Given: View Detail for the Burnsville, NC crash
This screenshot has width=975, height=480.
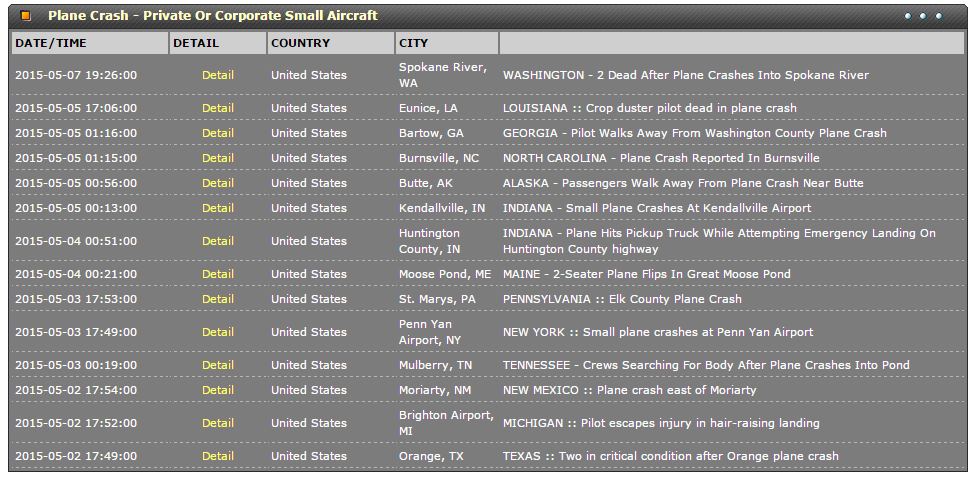Looking at the screenshot, I should click(218, 158).
